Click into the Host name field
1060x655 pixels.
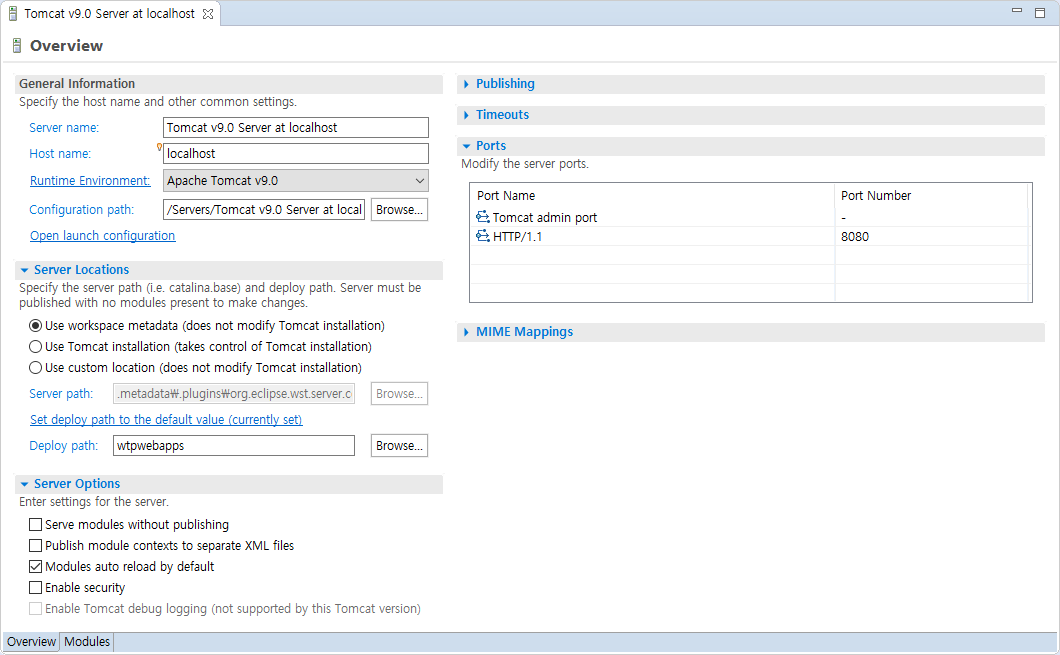pos(295,153)
